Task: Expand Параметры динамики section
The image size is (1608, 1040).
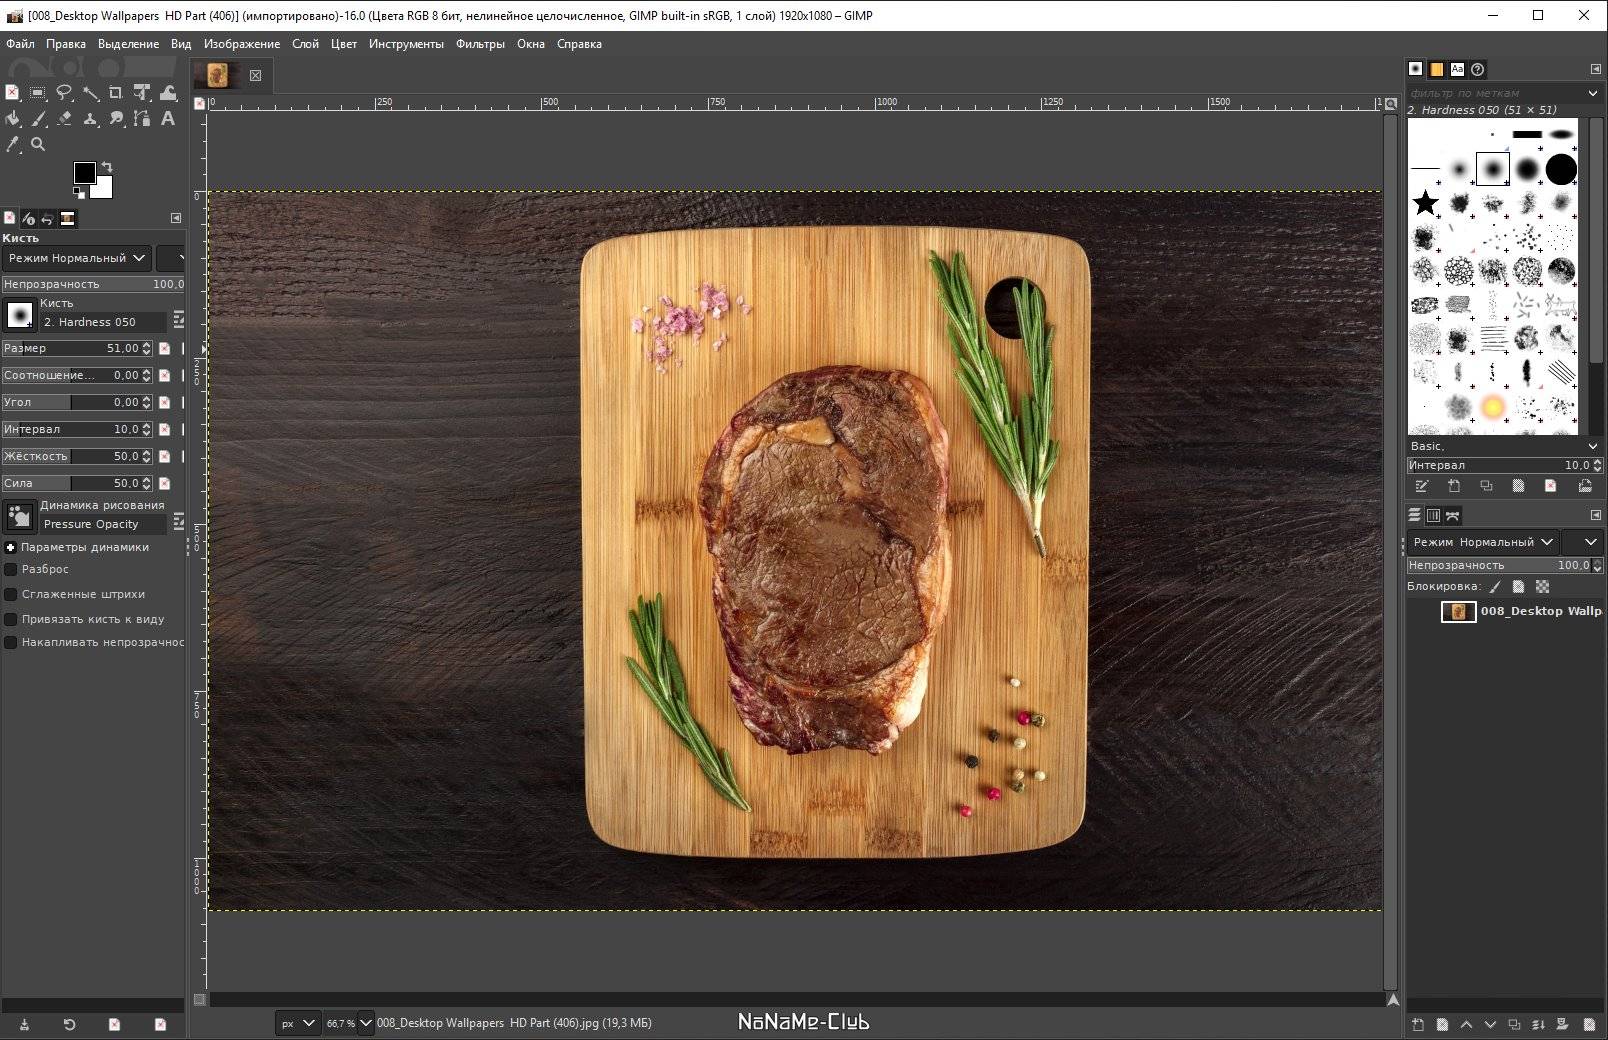Action: (11, 547)
